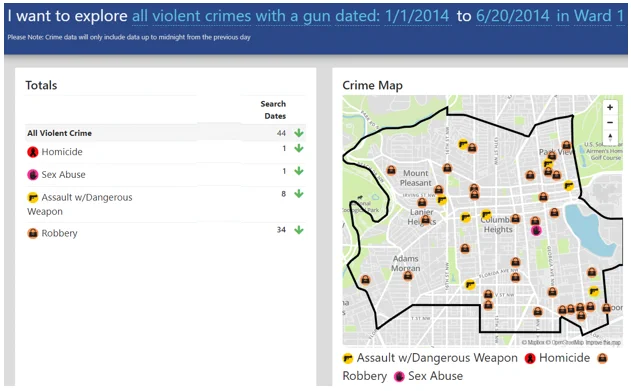Open the OpenStreetMap attribution link
631x391 pixels.
click(x=565, y=343)
